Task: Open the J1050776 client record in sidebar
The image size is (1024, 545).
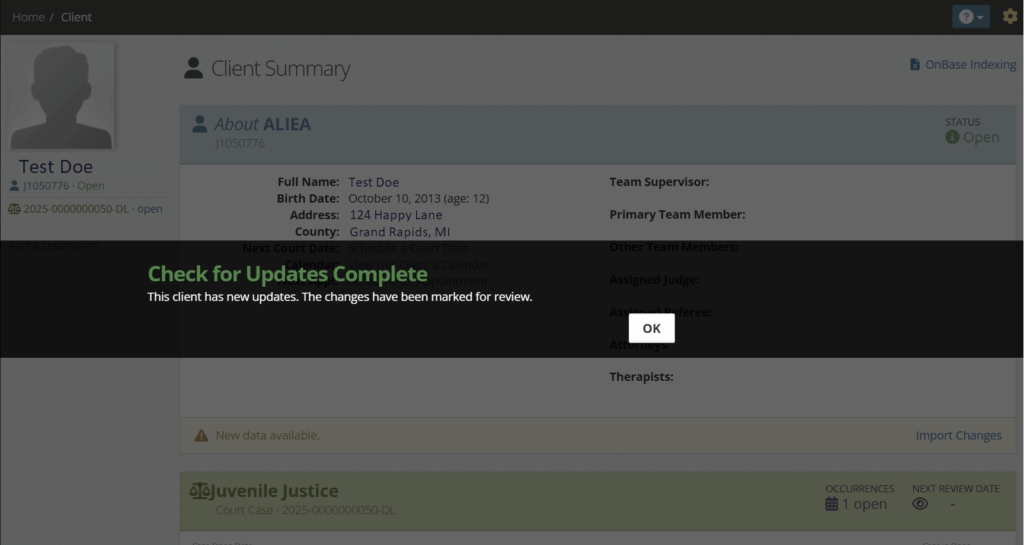Action: point(56,186)
